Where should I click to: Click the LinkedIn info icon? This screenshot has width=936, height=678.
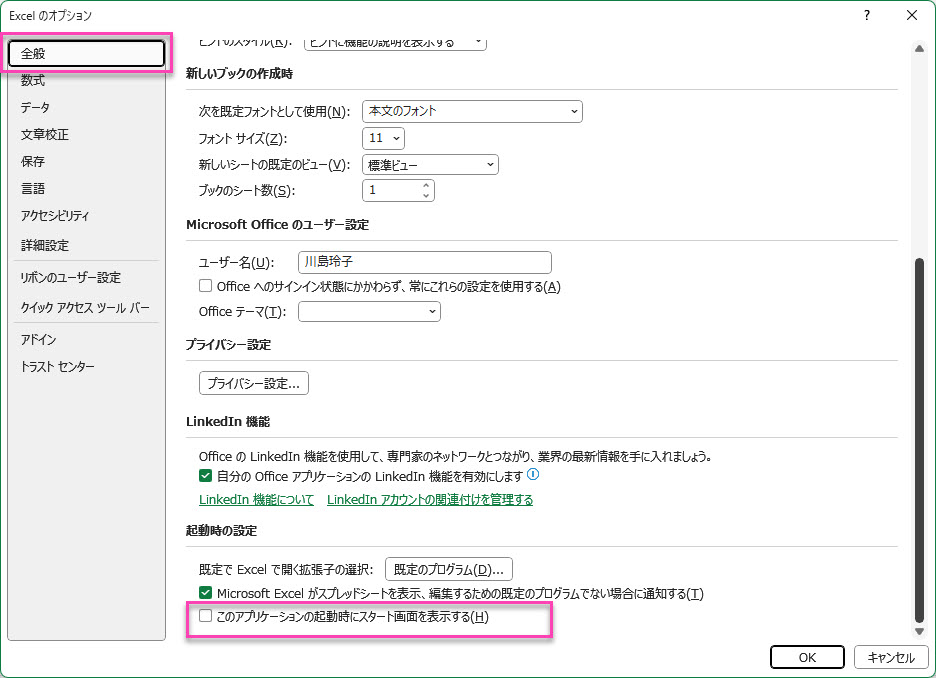point(533,475)
